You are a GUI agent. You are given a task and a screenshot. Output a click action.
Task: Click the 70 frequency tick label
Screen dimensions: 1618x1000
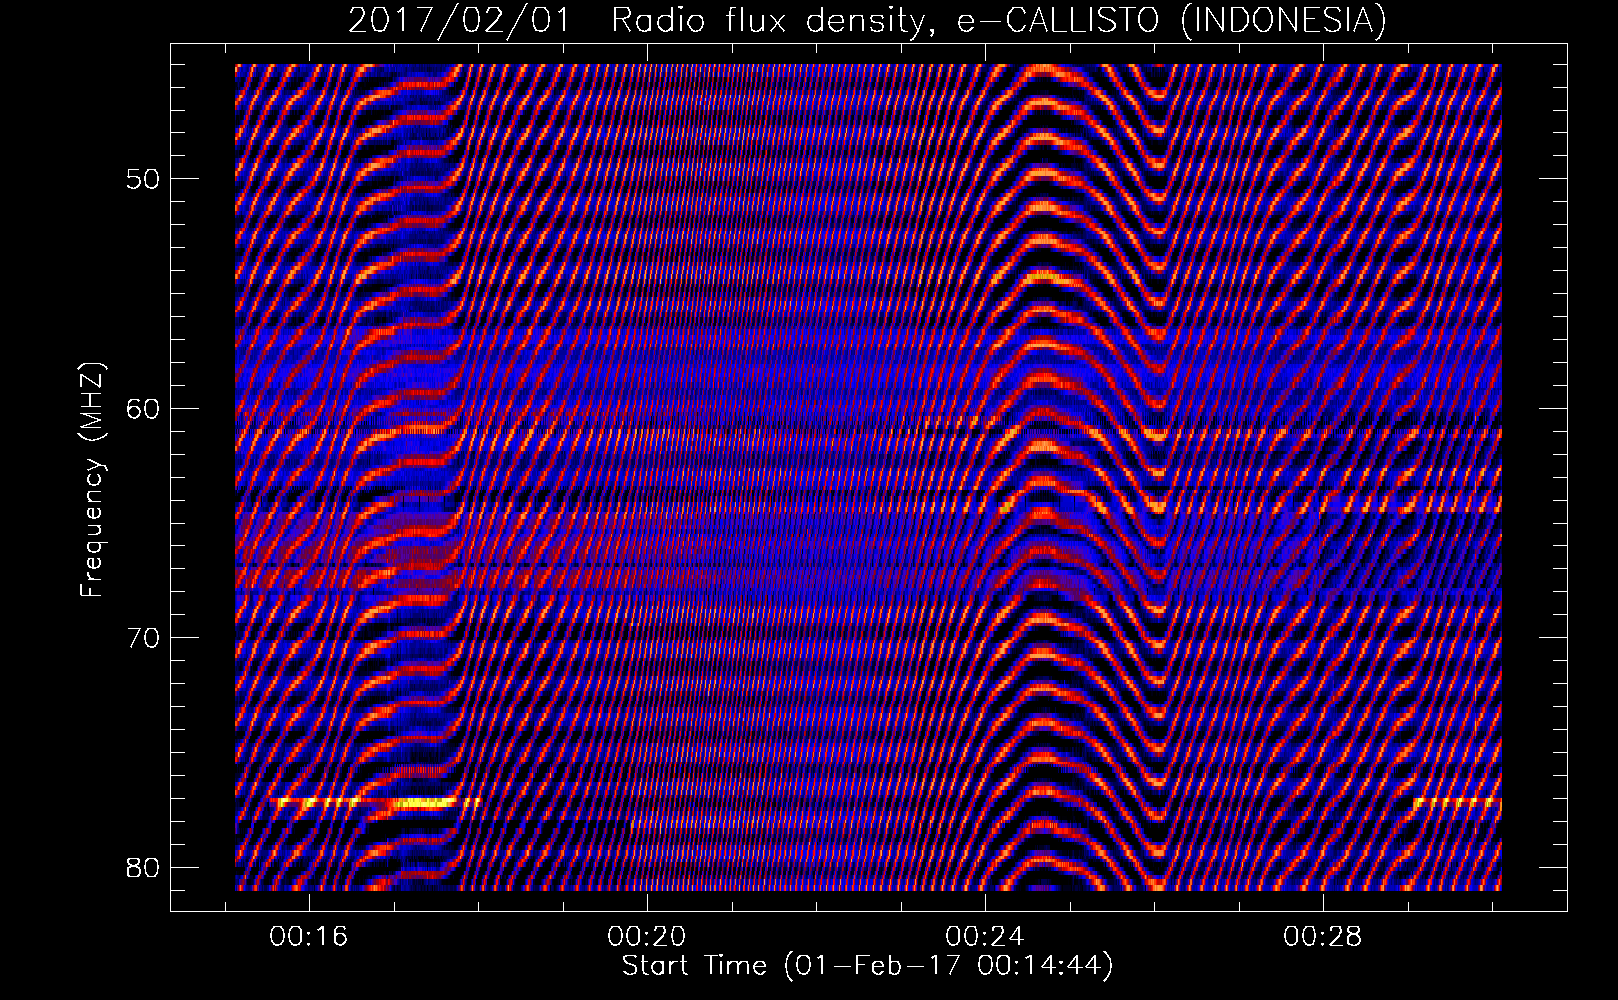(x=142, y=638)
